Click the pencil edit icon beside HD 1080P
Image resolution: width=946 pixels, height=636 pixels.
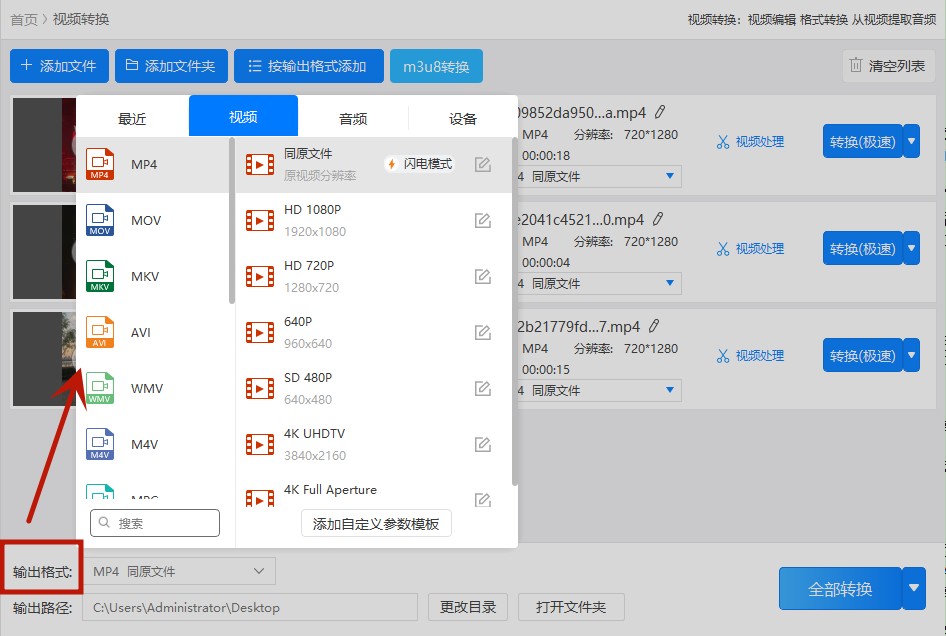point(482,218)
